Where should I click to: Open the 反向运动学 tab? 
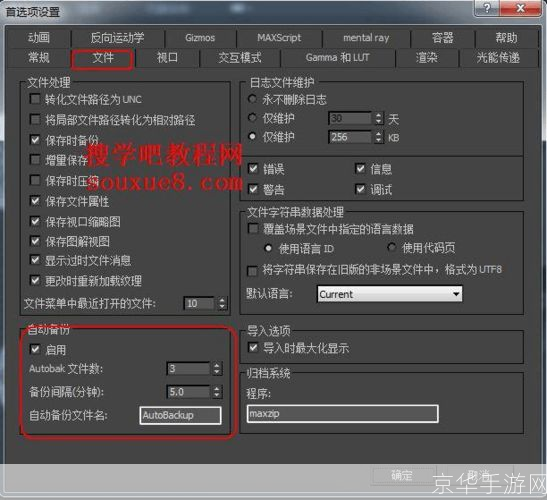(118, 38)
